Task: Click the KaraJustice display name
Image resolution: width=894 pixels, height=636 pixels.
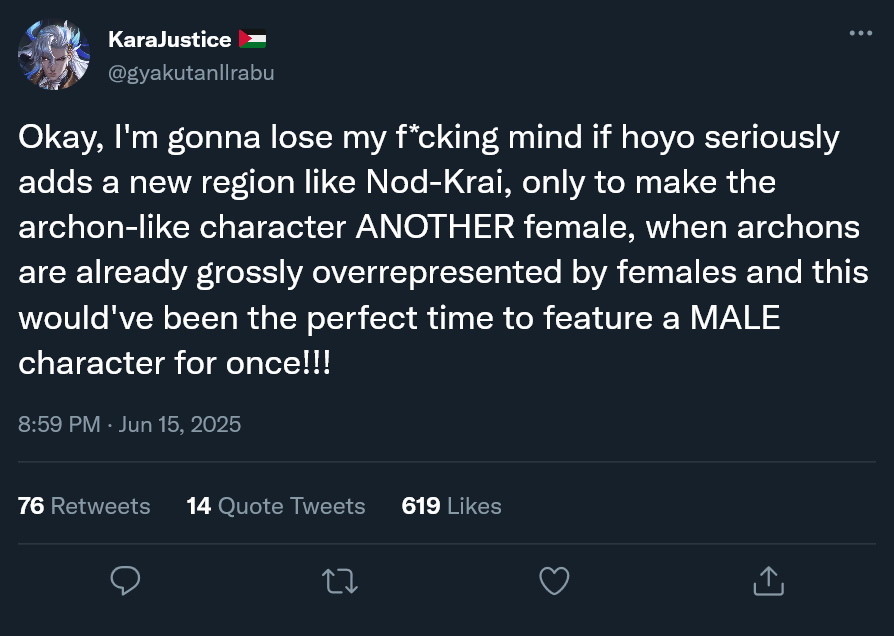Action: click(170, 40)
